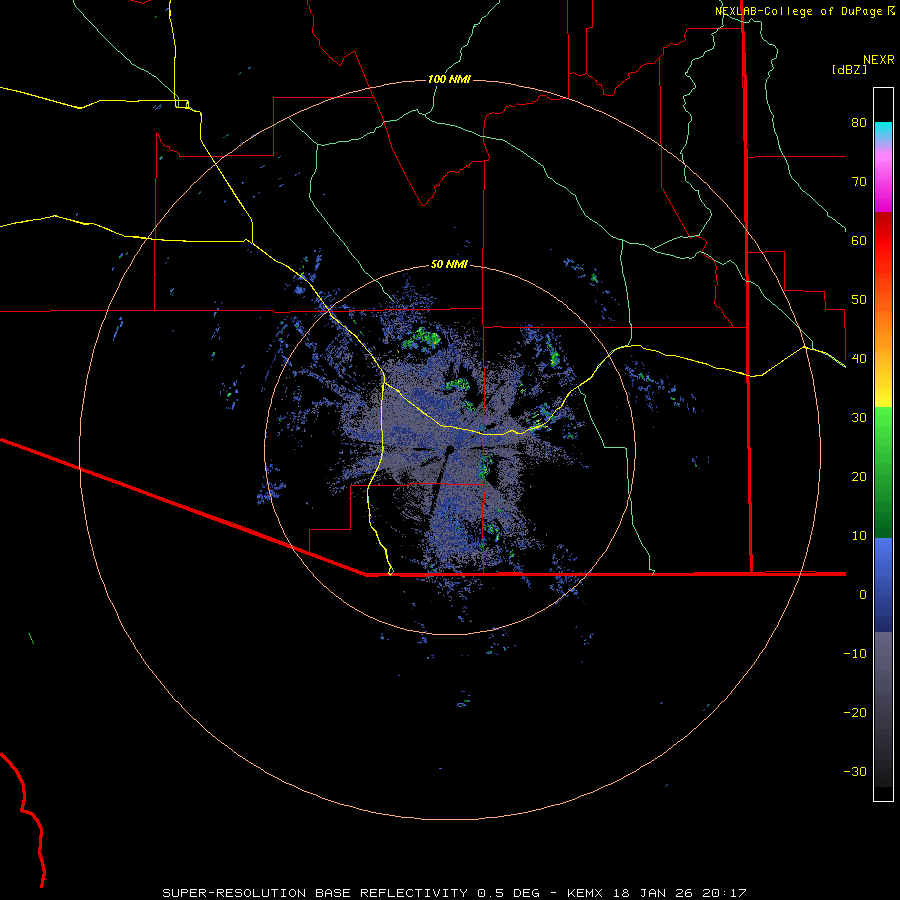
Task: Click the 70 value on the dBZ scale
Action: (859, 181)
